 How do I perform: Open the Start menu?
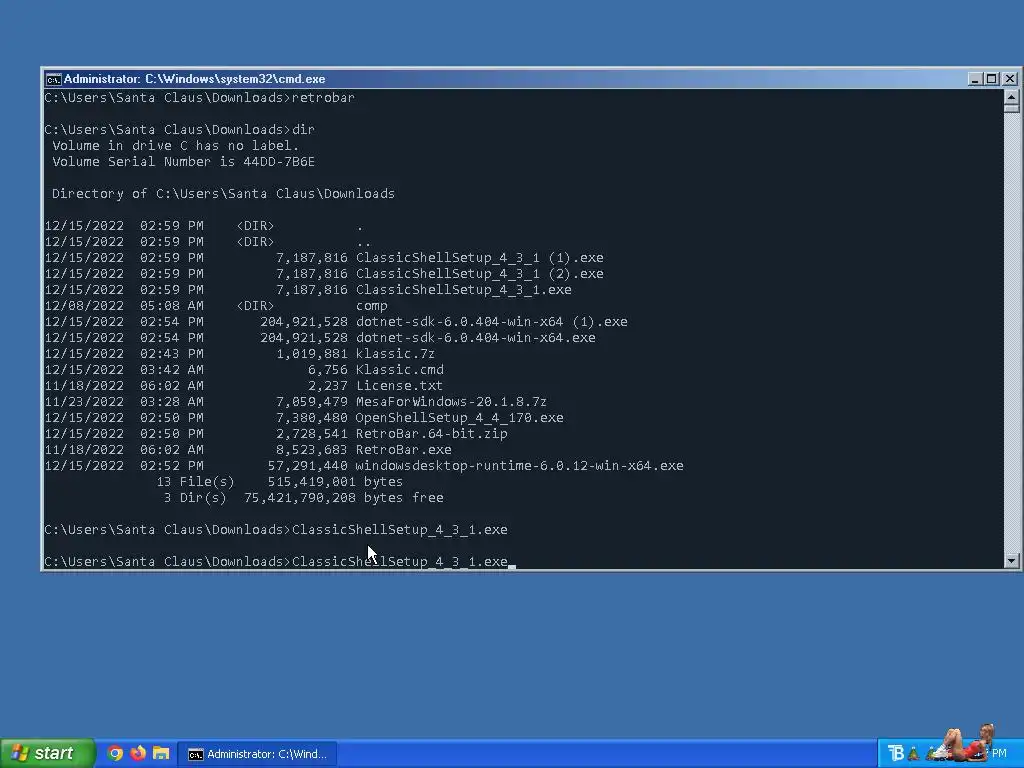click(47, 753)
